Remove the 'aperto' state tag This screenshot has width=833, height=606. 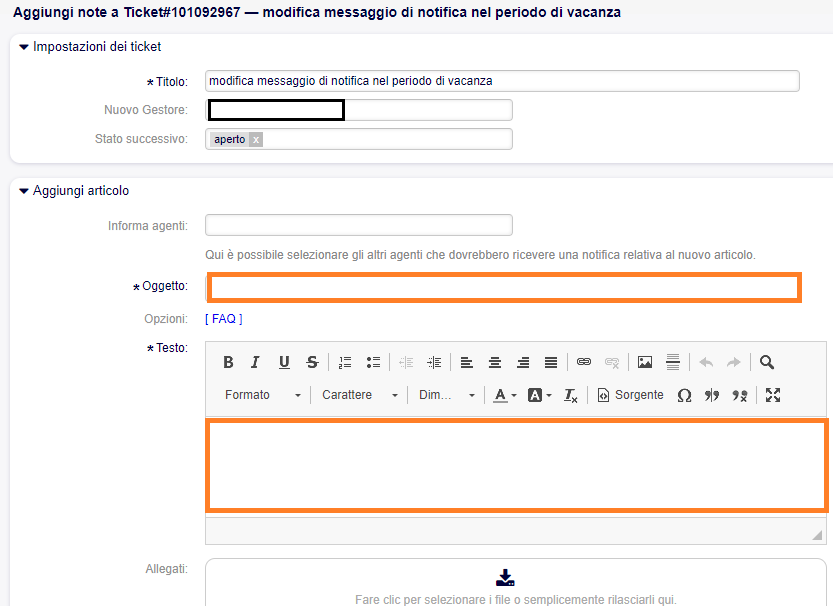click(255, 139)
